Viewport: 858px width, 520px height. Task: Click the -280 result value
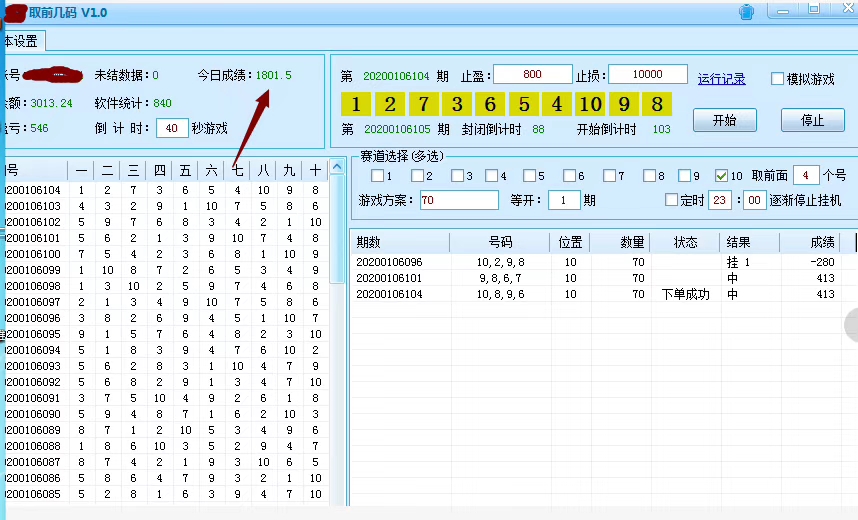[x=822, y=262]
